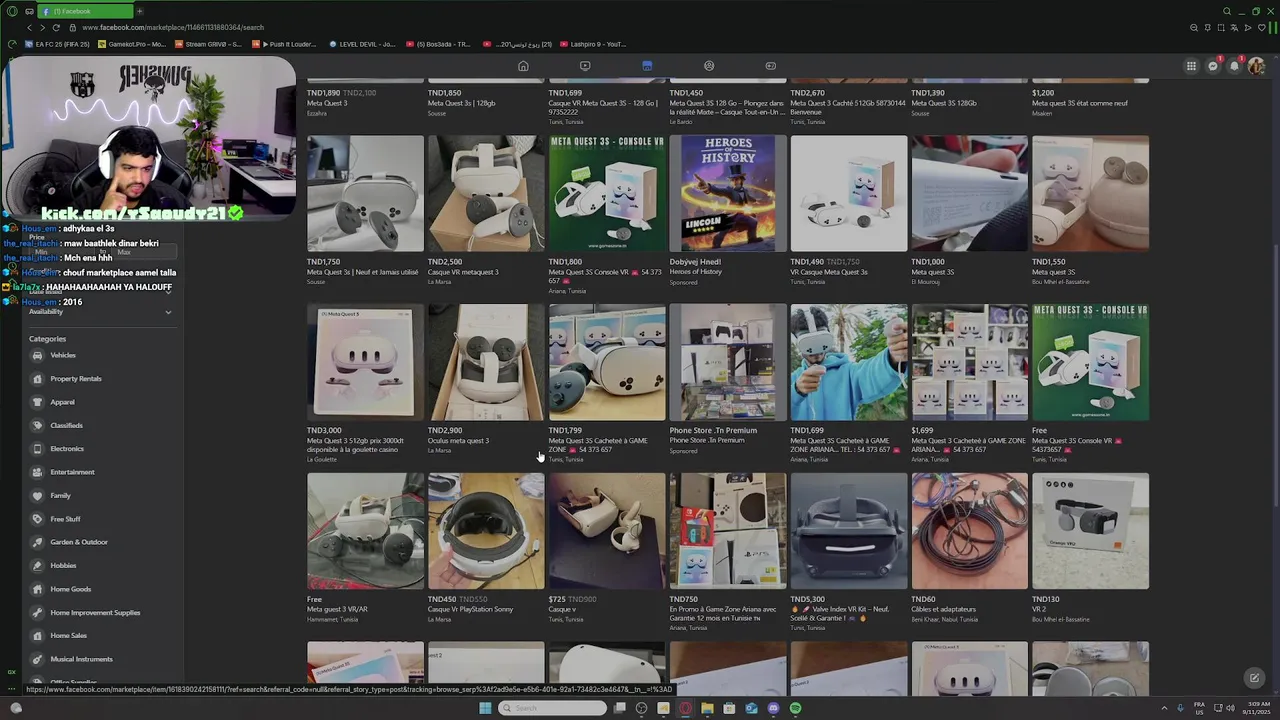
Task: Open the TND750 En Promo Game Zone photo
Action: click(728, 531)
